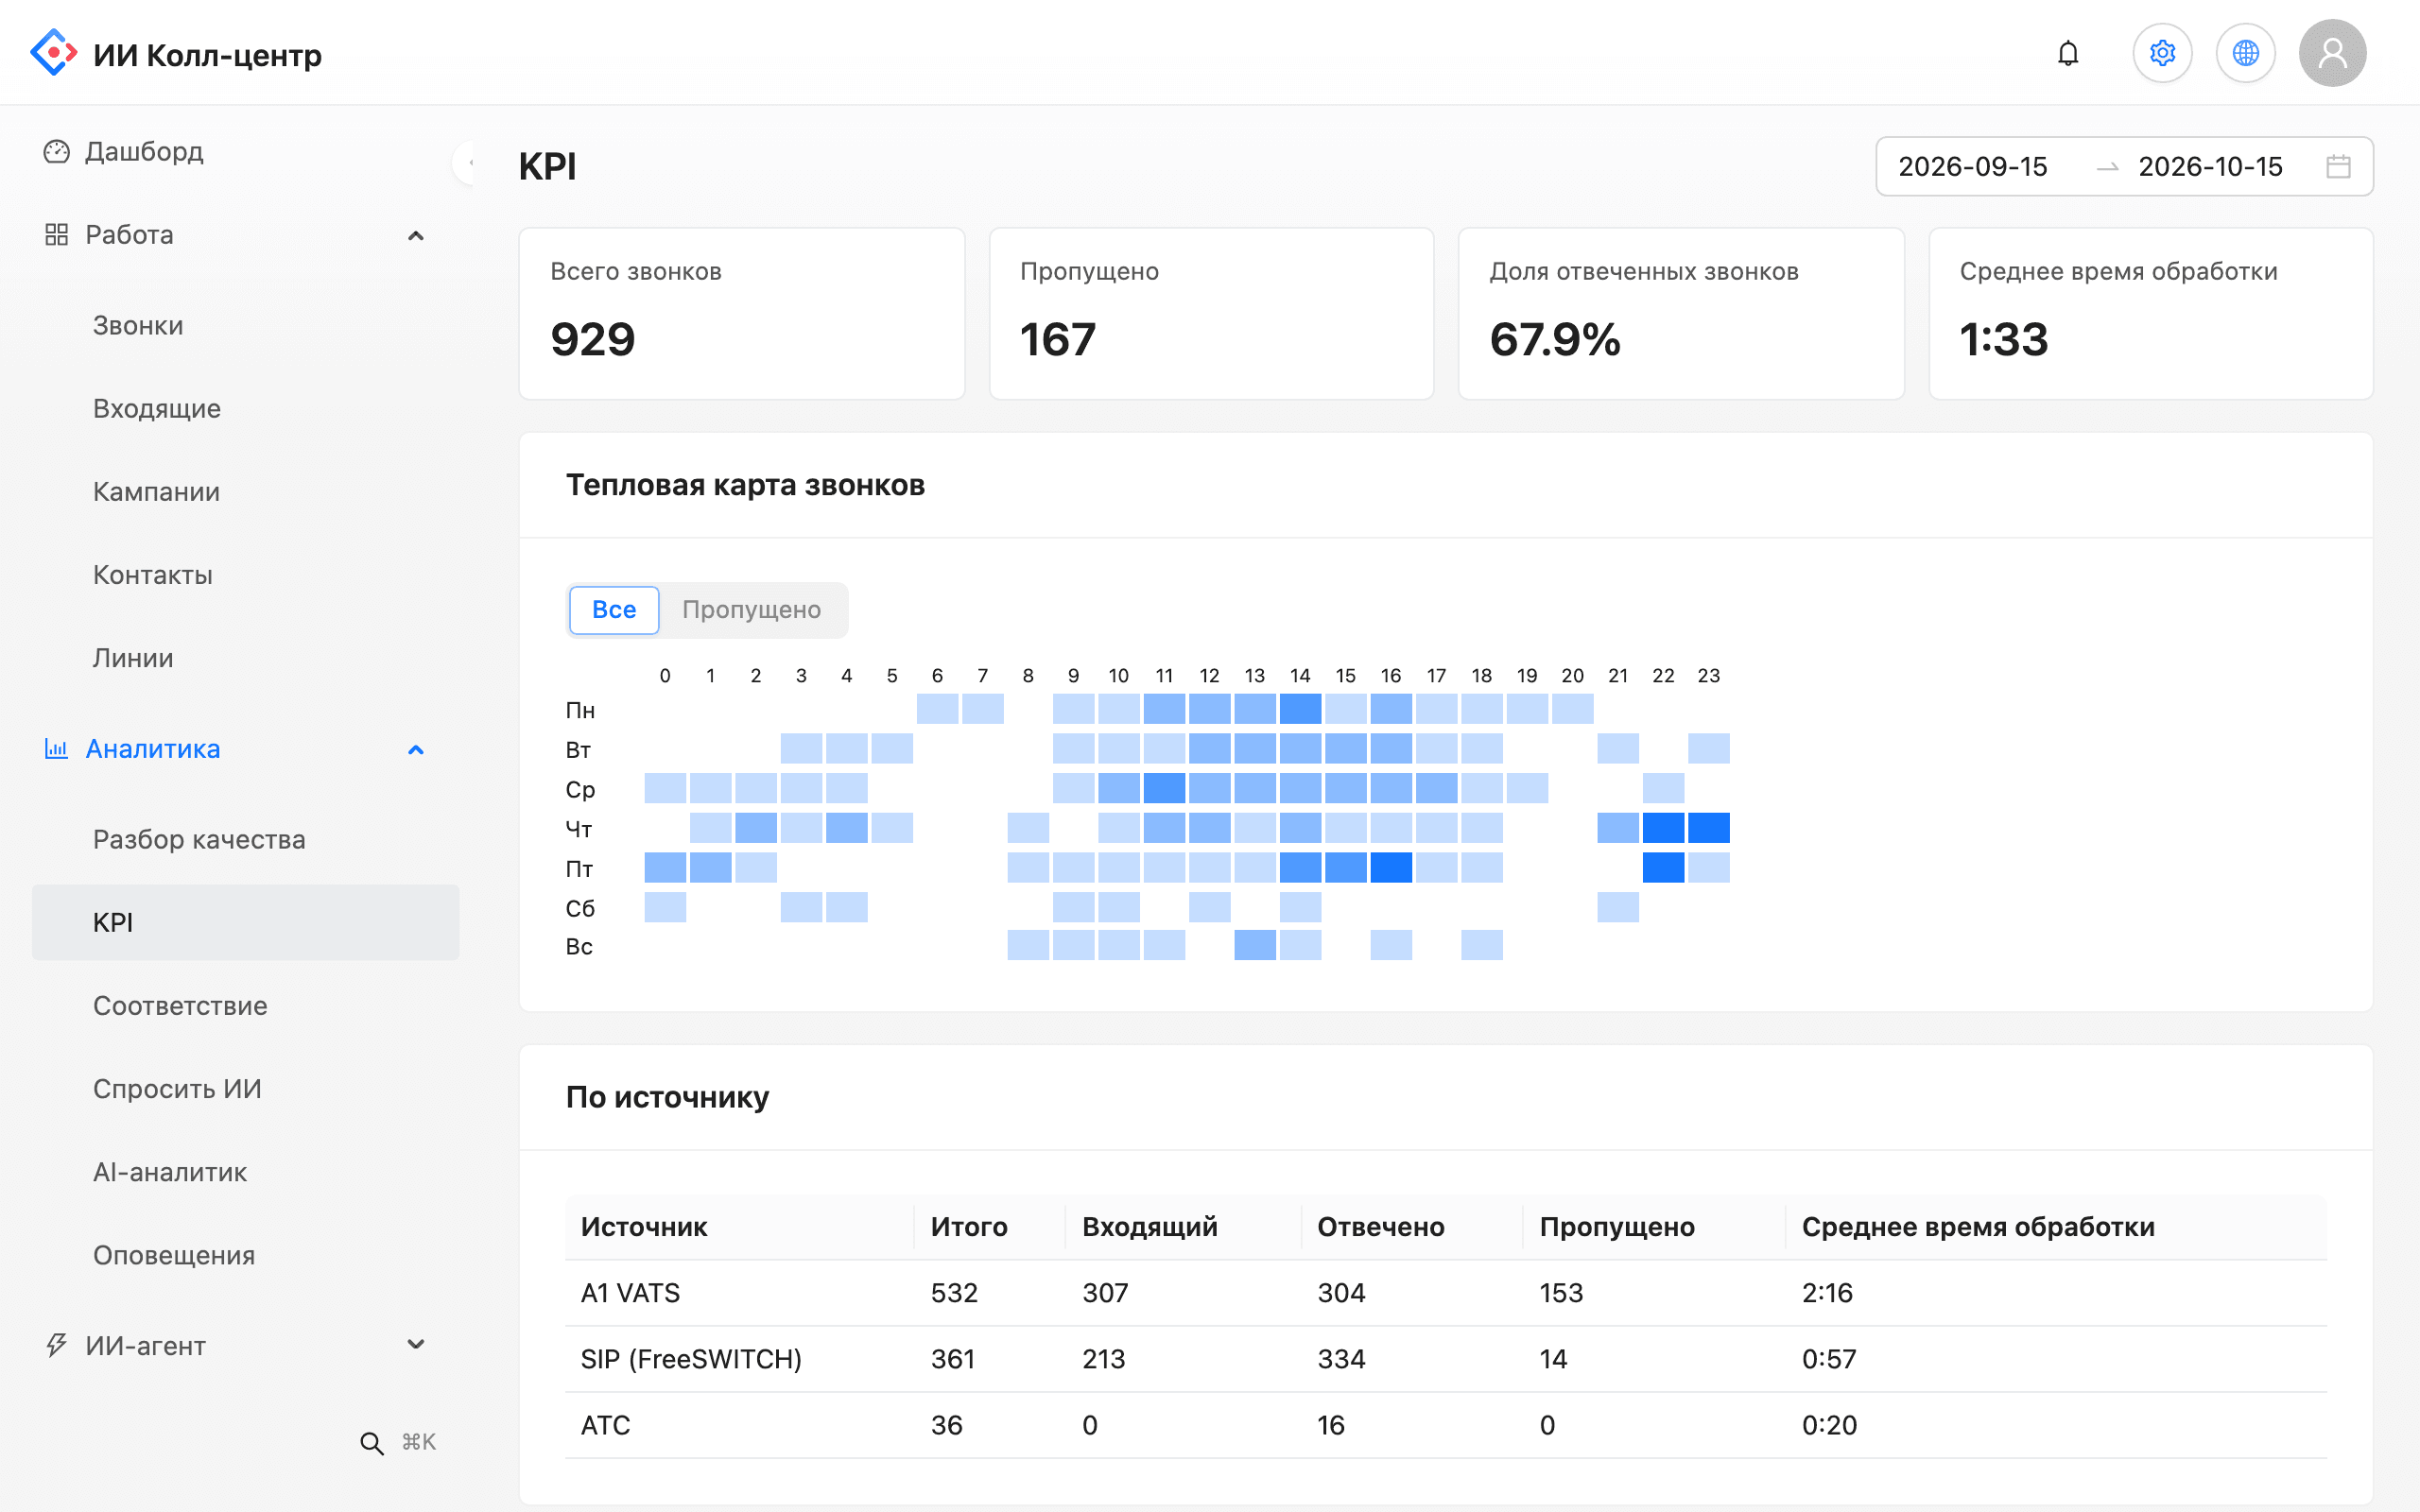Click the SIP (FreeSWITCH) row

[x=1446, y=1359]
